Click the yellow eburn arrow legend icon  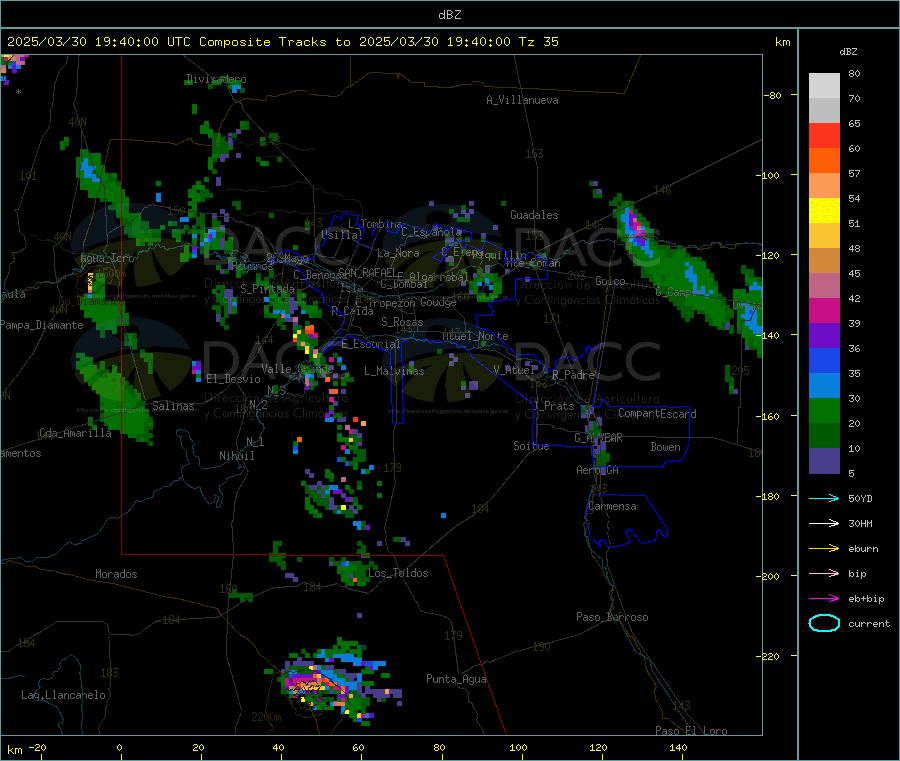point(824,548)
